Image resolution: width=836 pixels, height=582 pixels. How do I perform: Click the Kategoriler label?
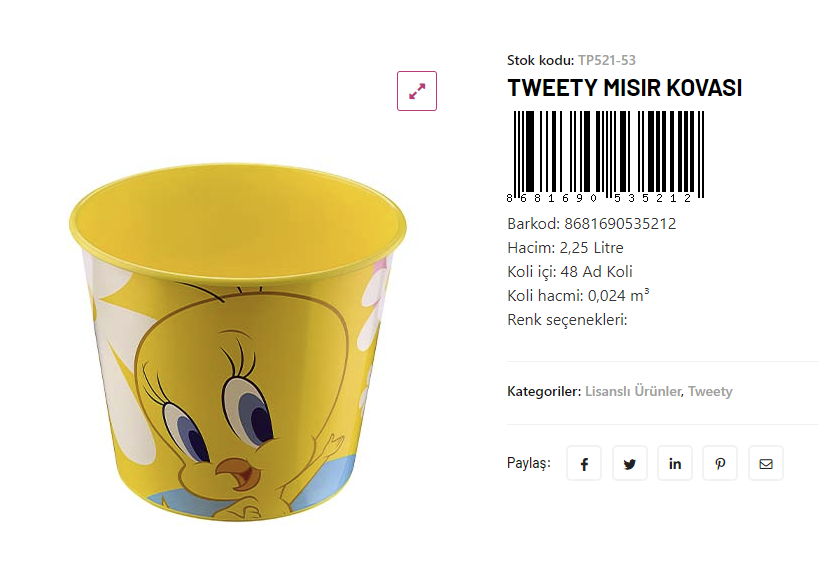(x=544, y=391)
